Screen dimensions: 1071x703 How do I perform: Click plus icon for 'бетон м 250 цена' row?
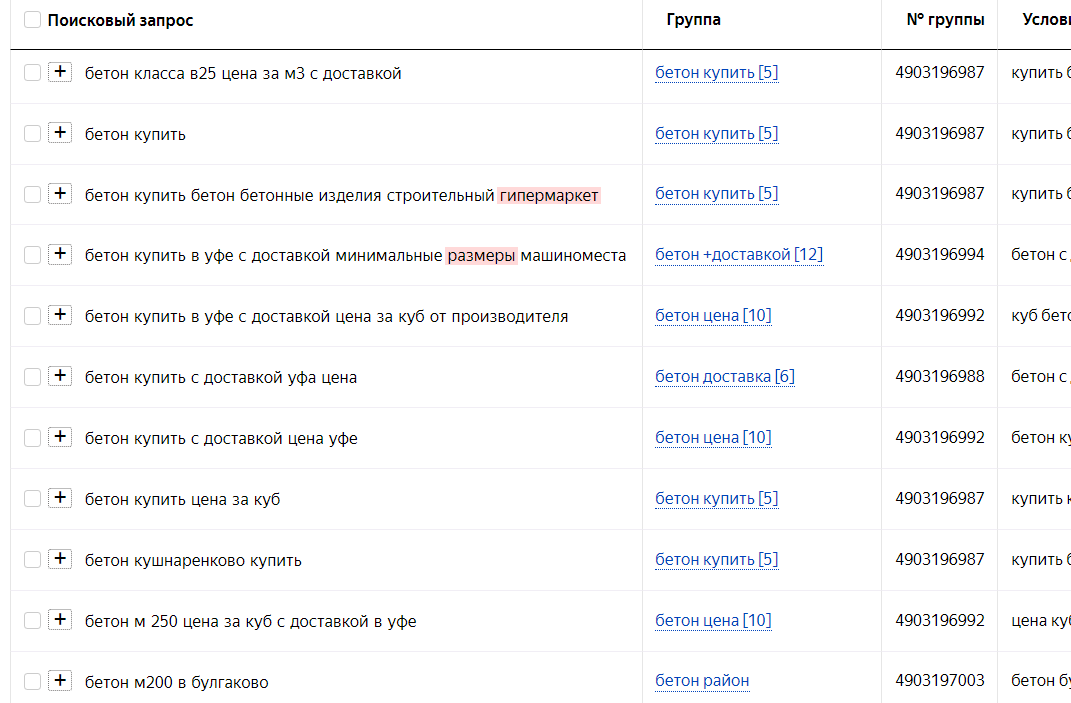point(60,620)
